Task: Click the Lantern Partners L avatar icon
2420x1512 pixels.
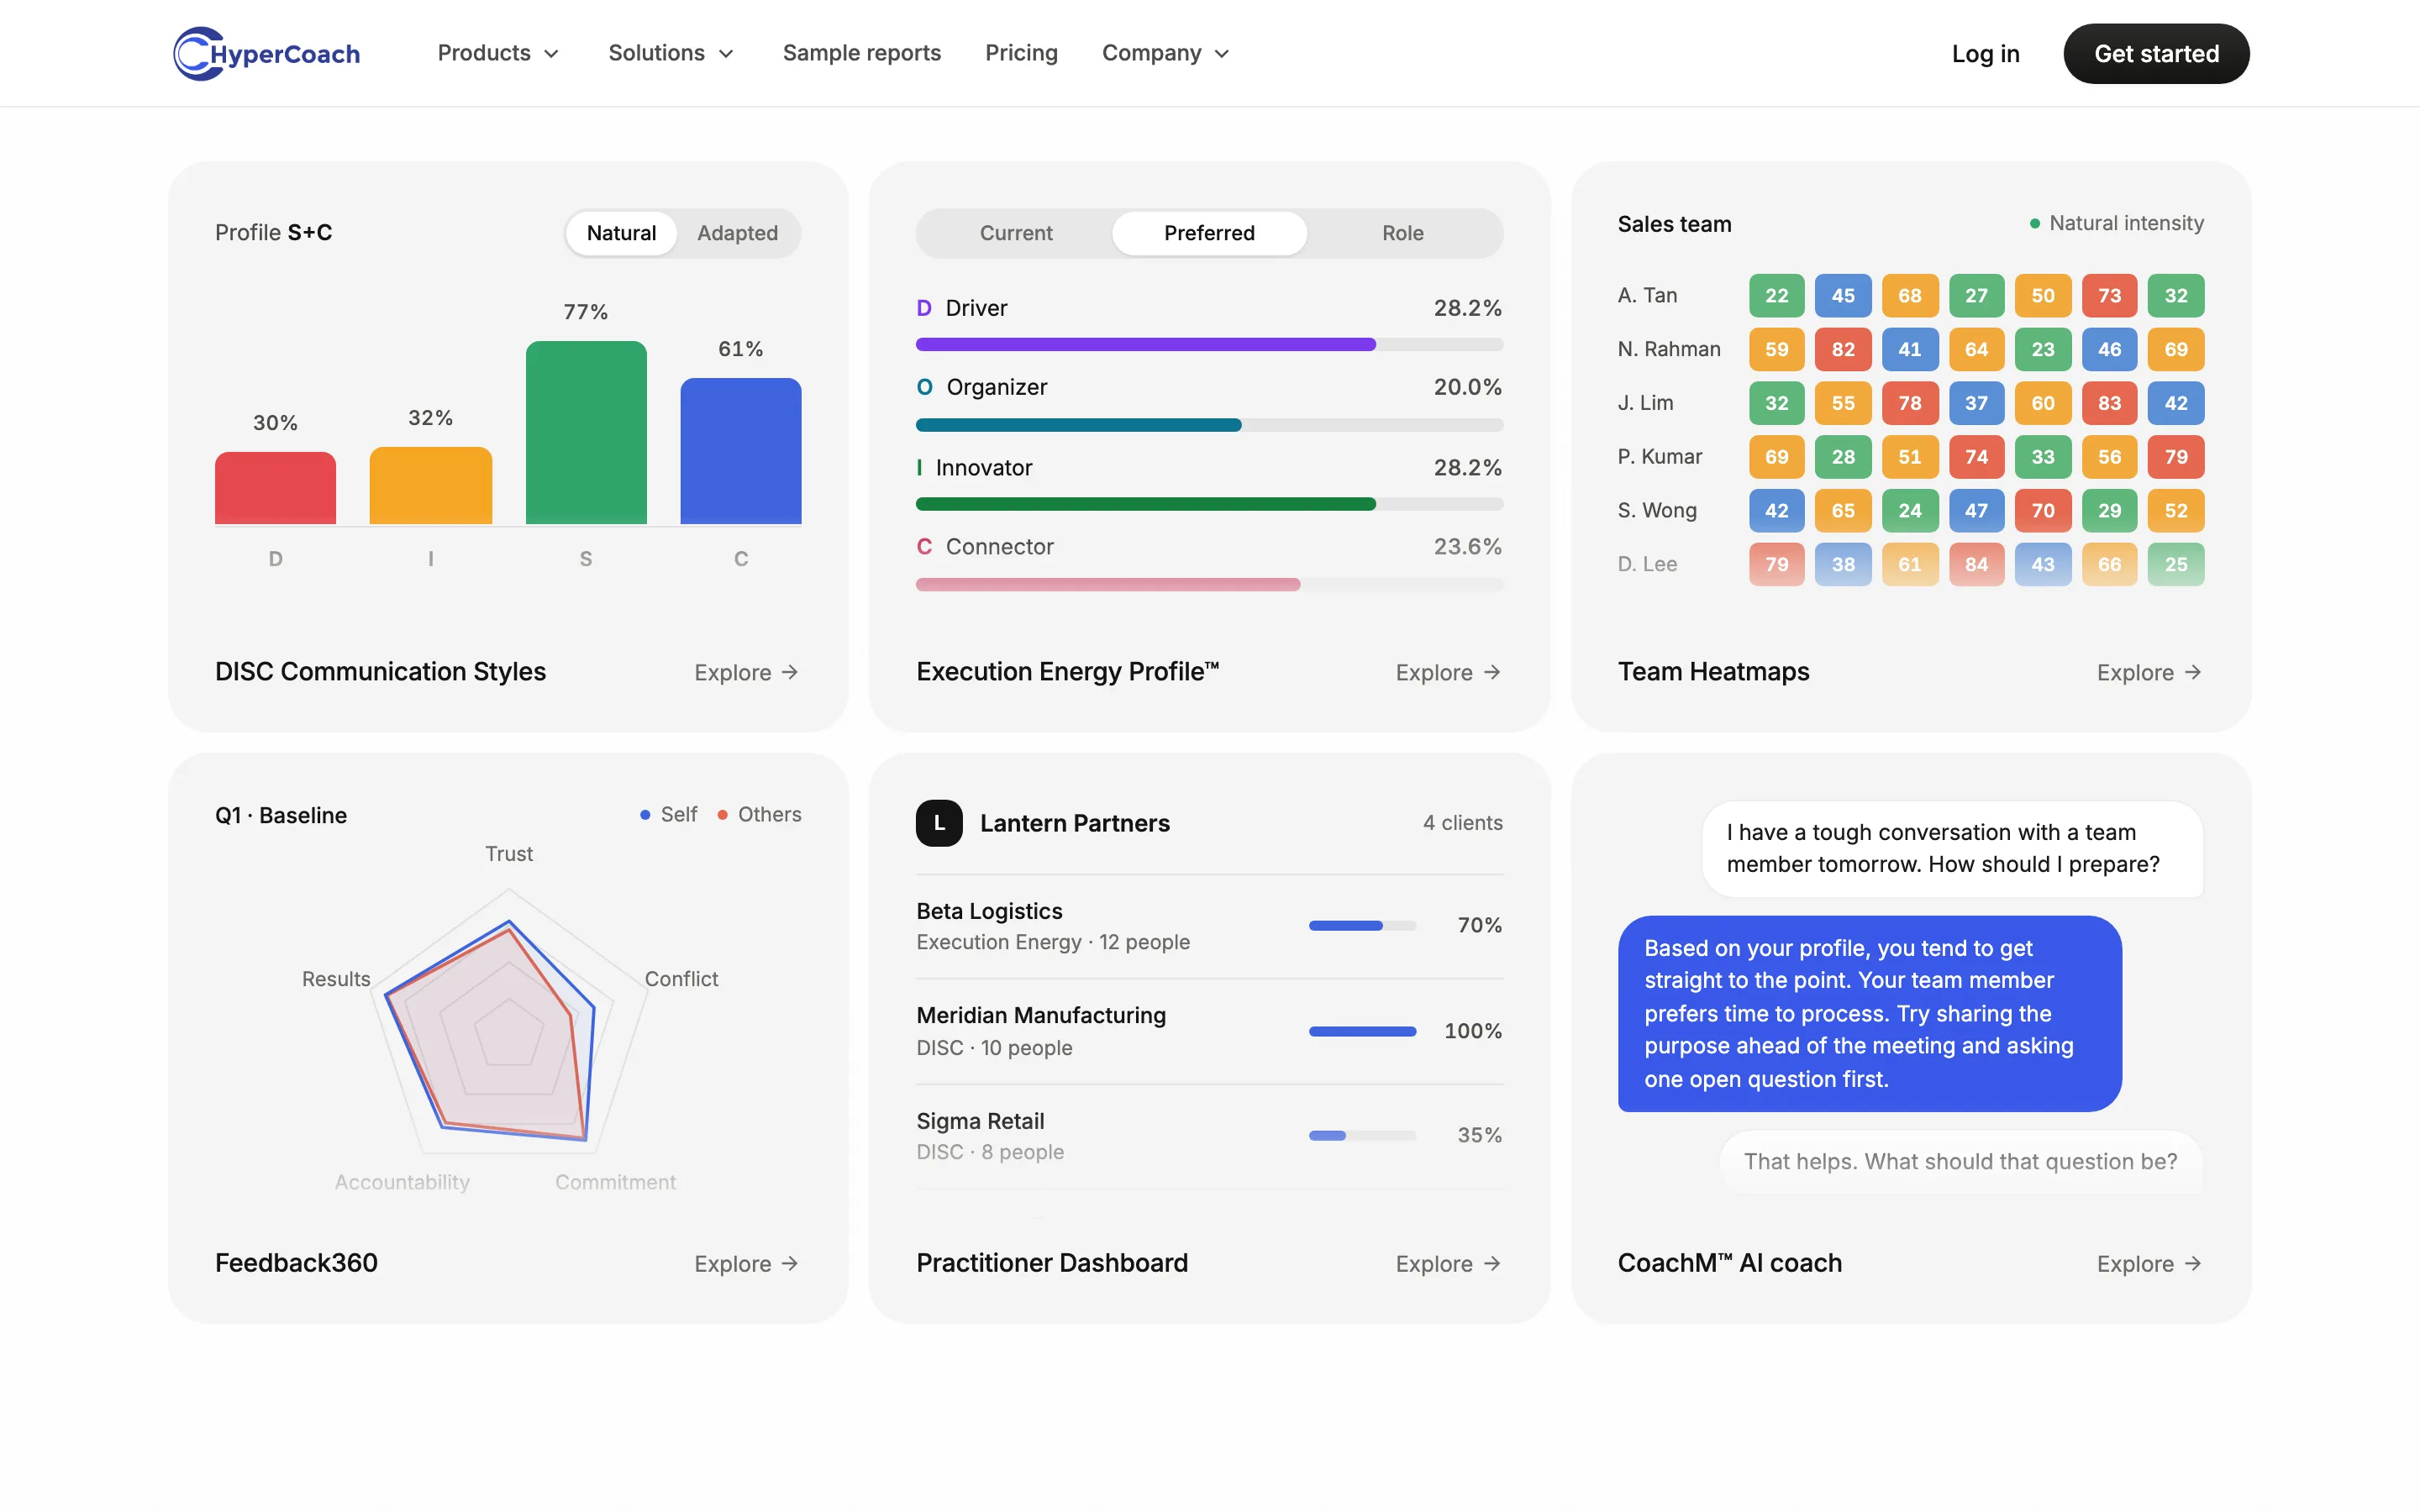Action: coord(939,823)
